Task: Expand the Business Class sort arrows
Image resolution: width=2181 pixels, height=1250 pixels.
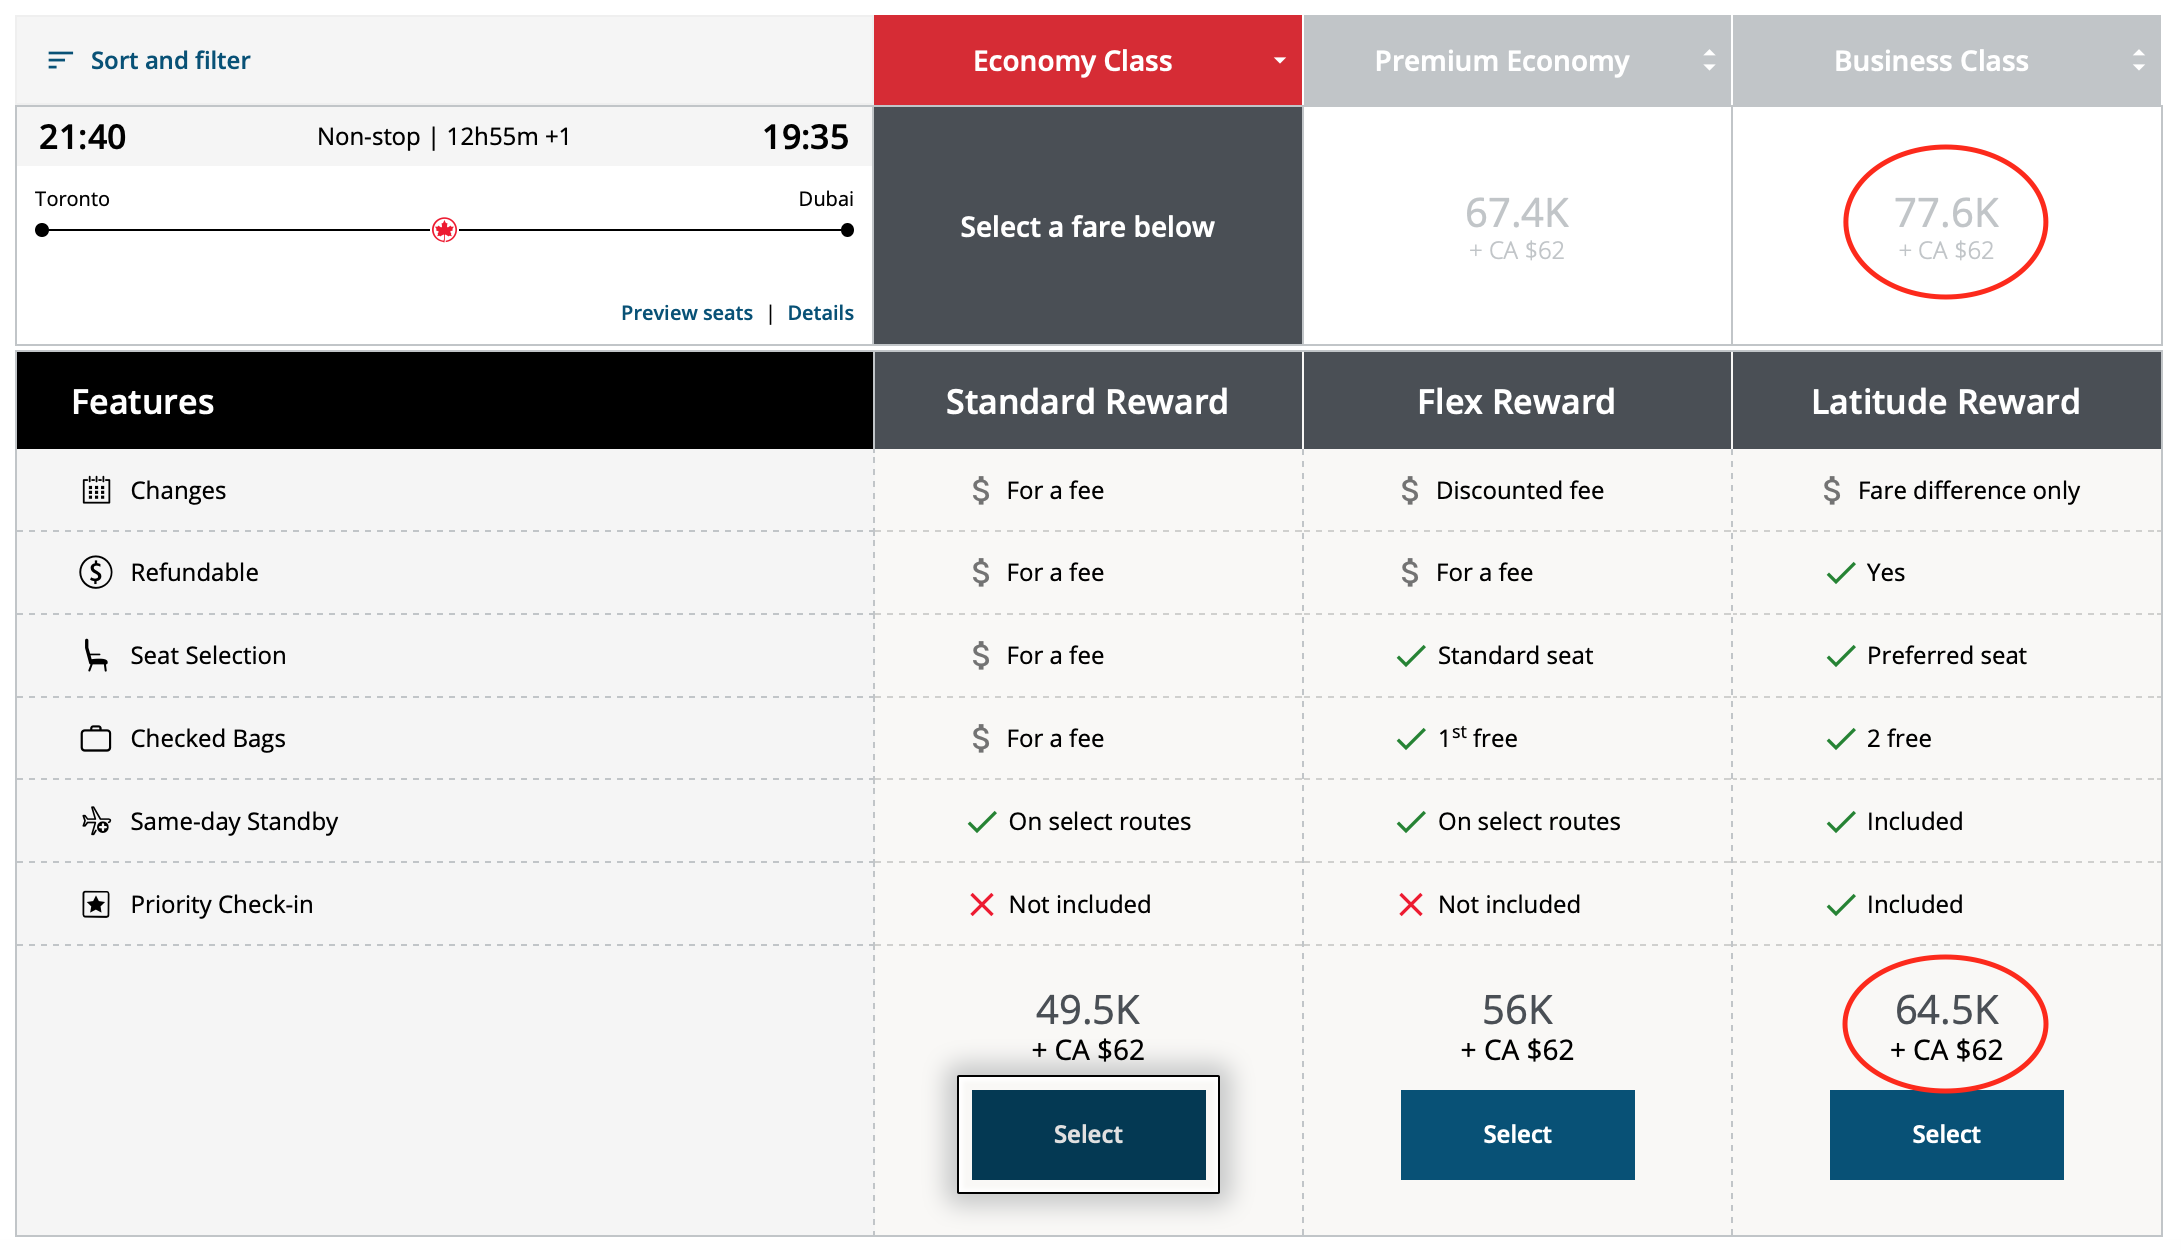Action: [x=2138, y=61]
